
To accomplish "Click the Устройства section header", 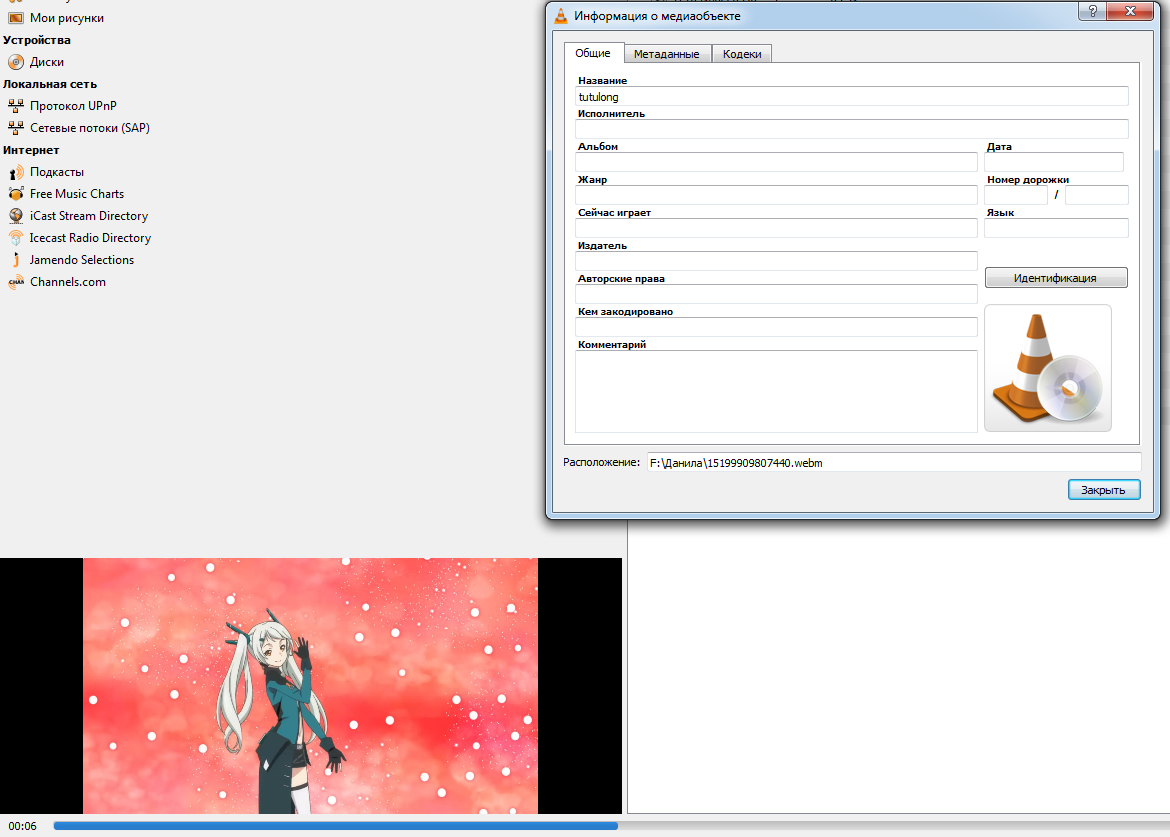I will 37,40.
